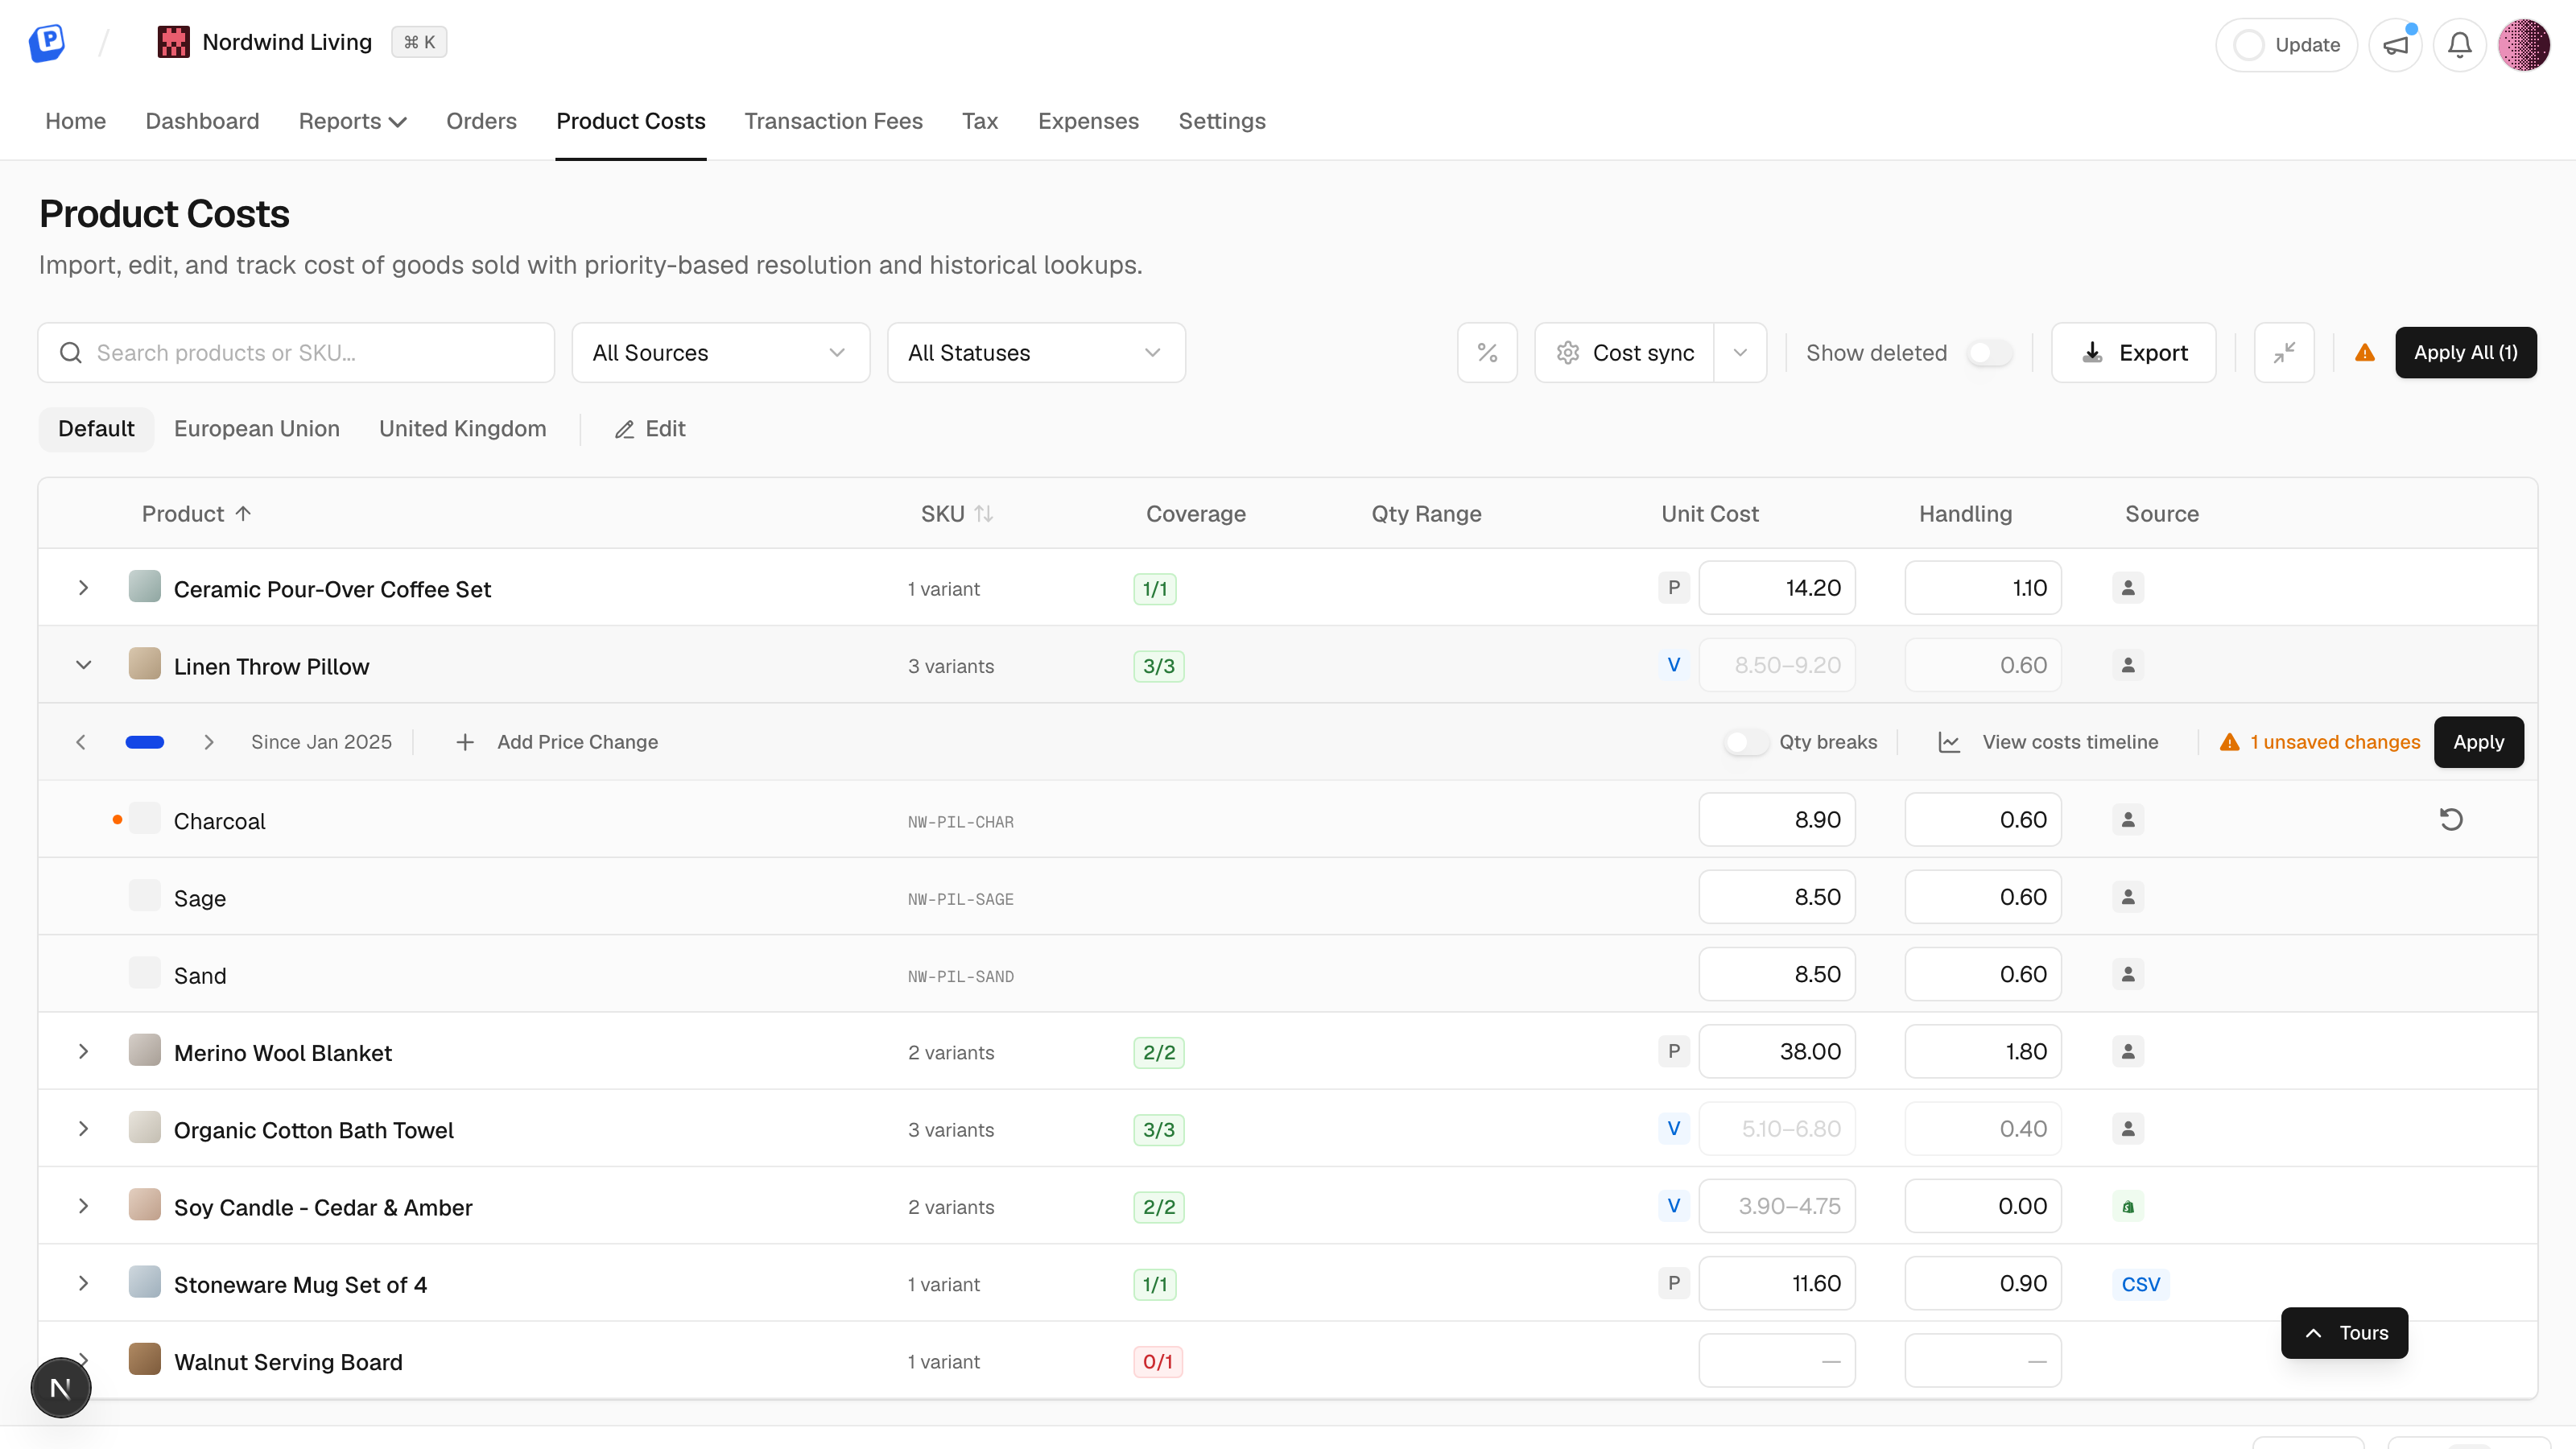Click the blue P app logo
2576x1449 pixels.
[47, 42]
